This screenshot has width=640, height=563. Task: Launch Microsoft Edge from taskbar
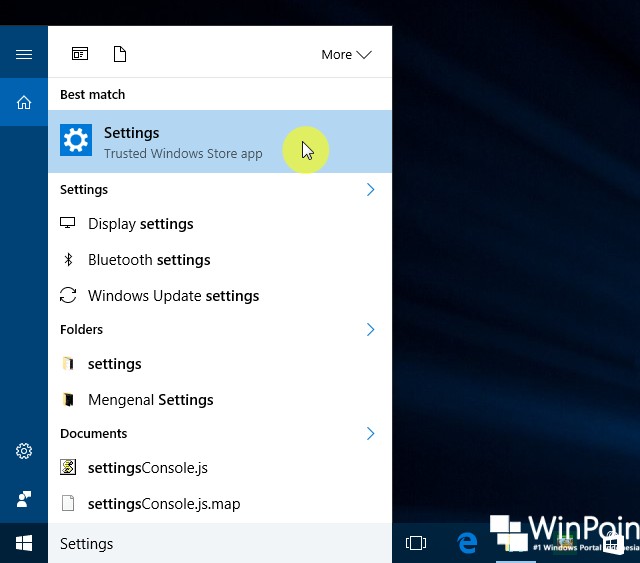(x=467, y=543)
